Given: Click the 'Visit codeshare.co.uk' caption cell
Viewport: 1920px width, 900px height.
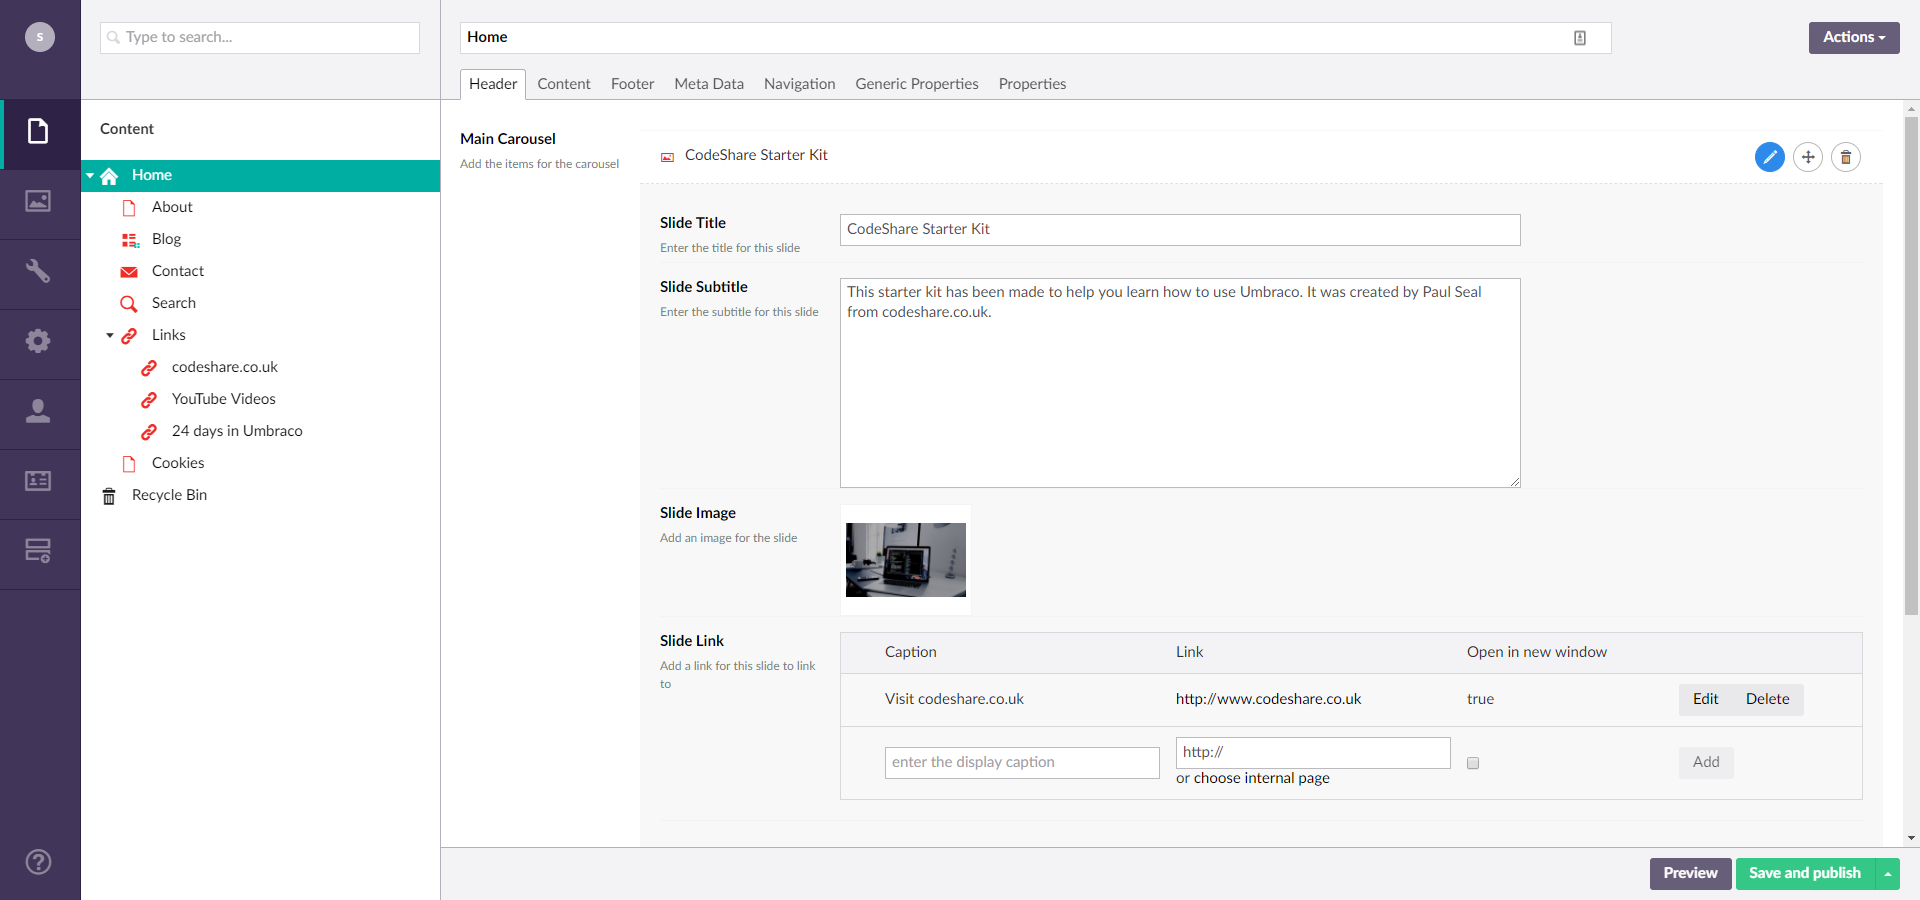Looking at the screenshot, I should 954,700.
